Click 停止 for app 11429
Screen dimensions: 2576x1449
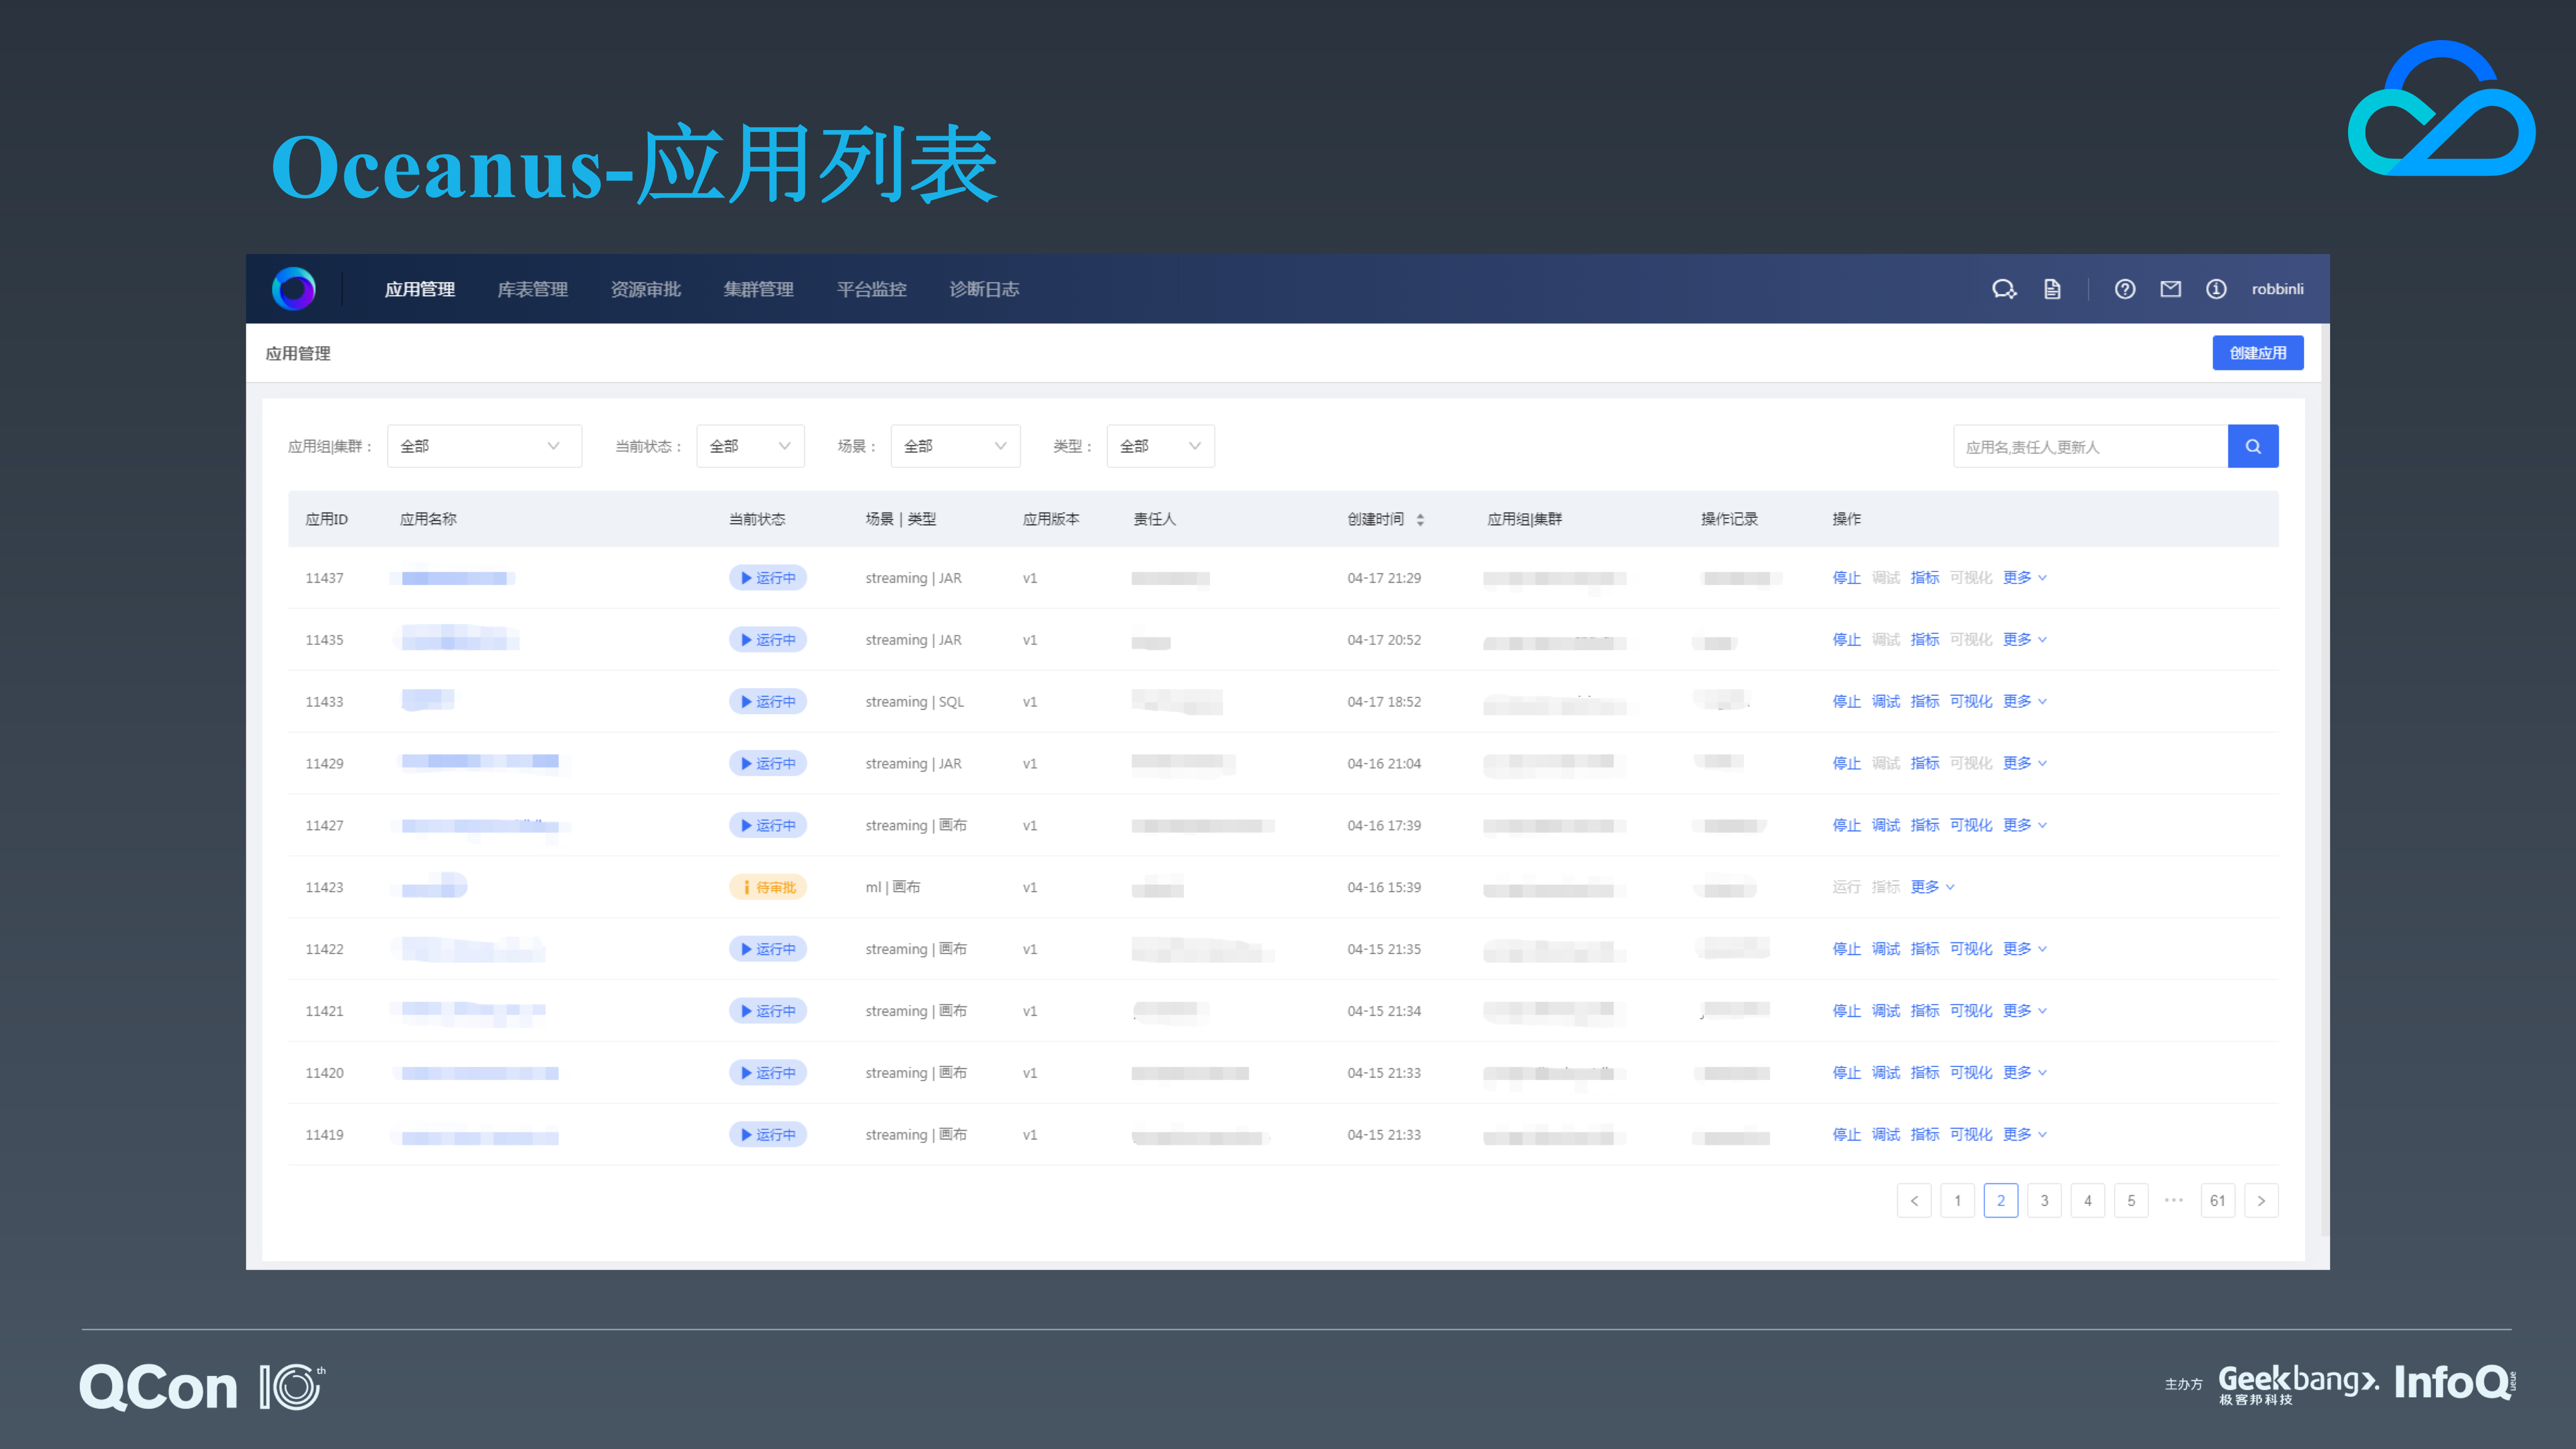pos(1846,763)
